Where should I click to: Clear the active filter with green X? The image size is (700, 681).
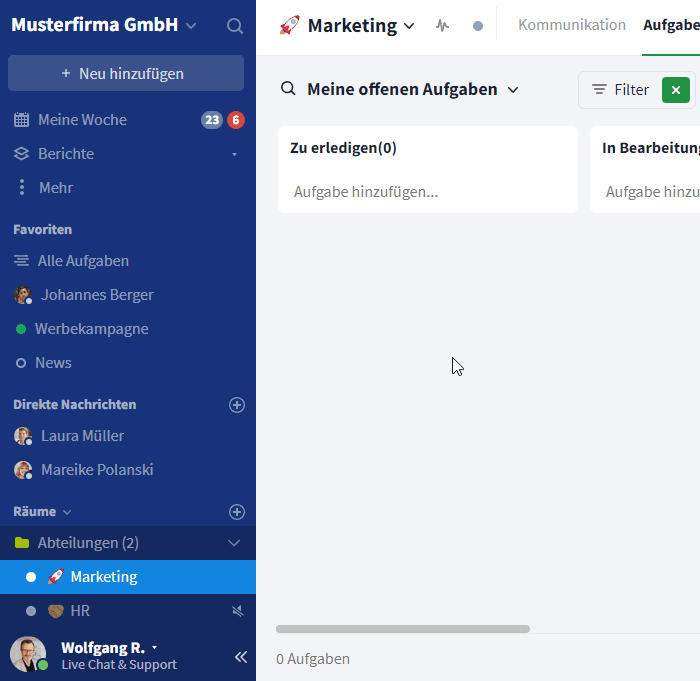[x=676, y=90]
